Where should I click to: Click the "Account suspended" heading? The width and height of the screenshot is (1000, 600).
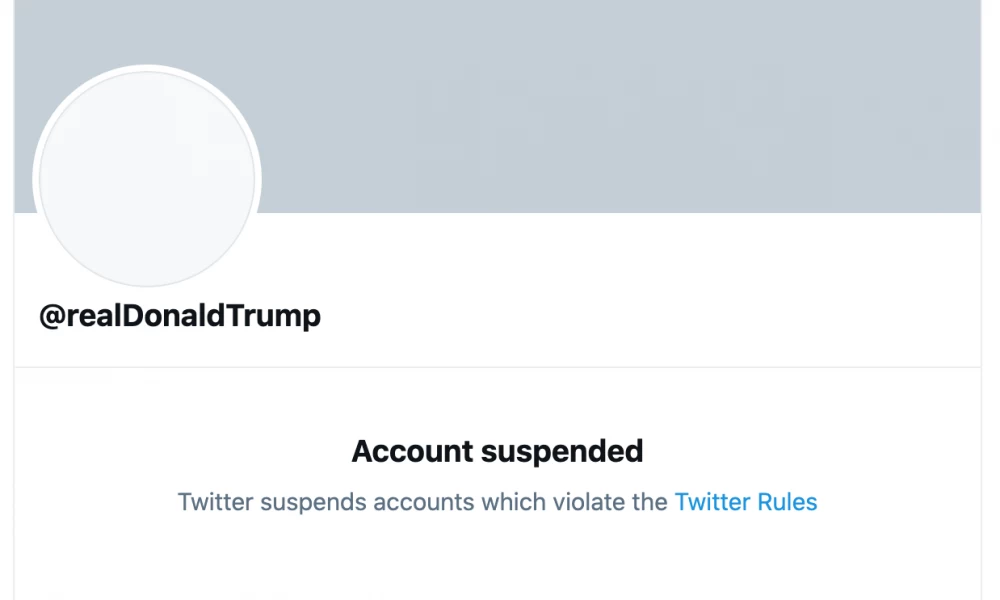click(x=497, y=451)
